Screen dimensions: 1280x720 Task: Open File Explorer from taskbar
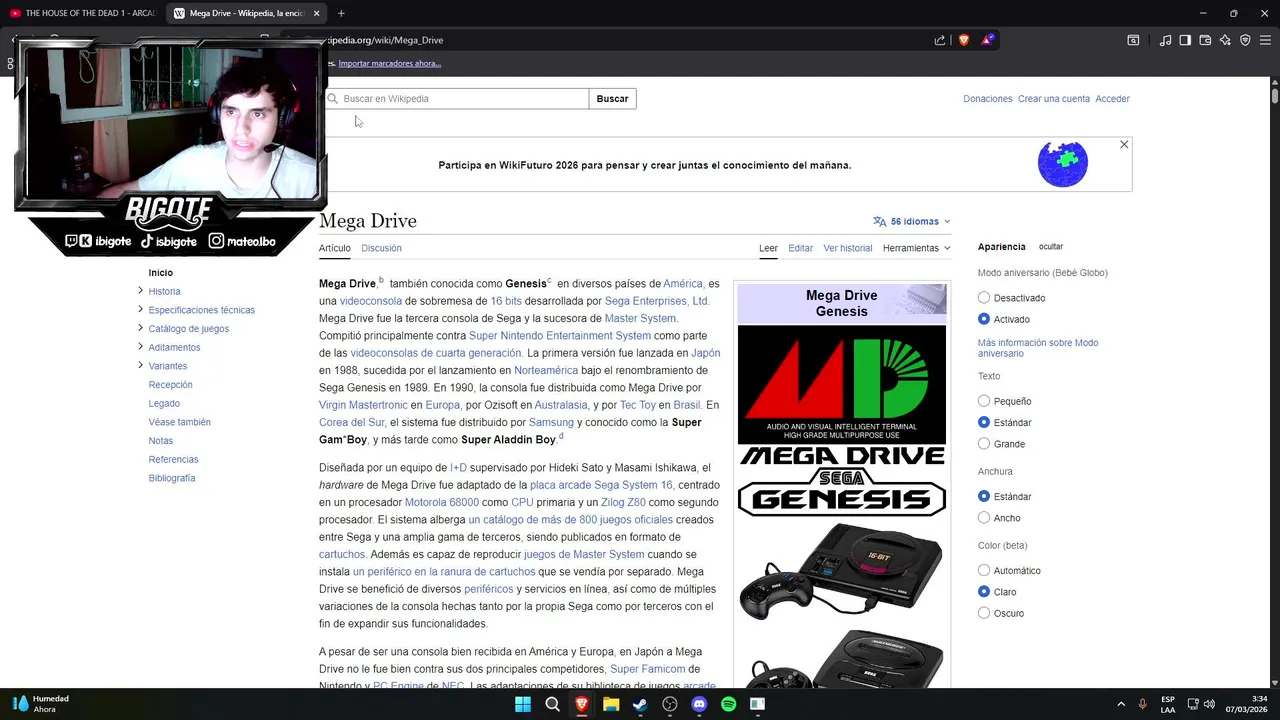[611, 704]
